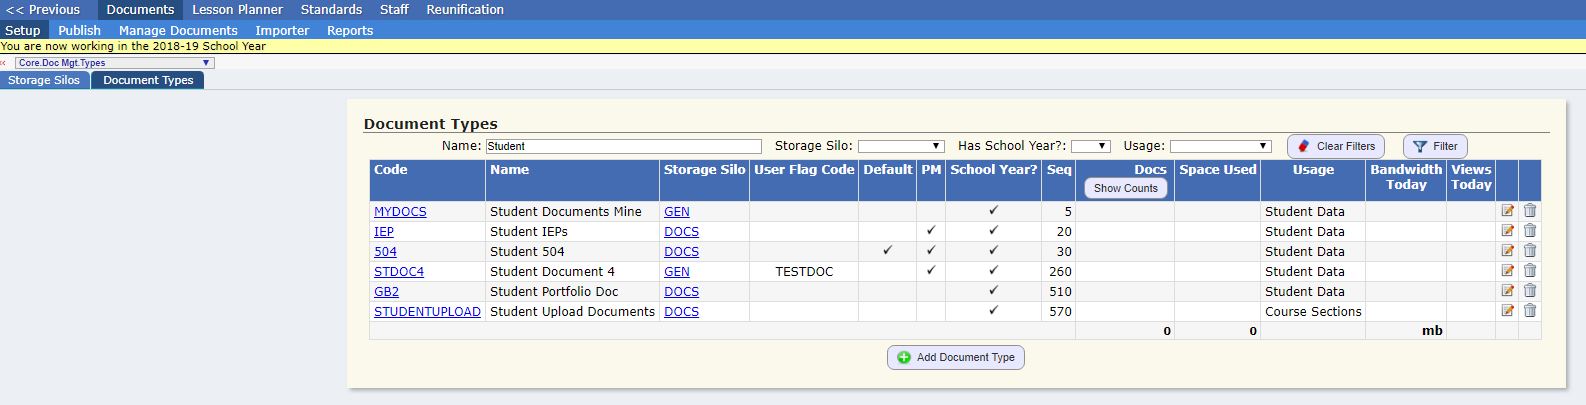Viewport: 1586px width, 405px height.
Task: Click the Show Counts button
Action: [1125, 188]
